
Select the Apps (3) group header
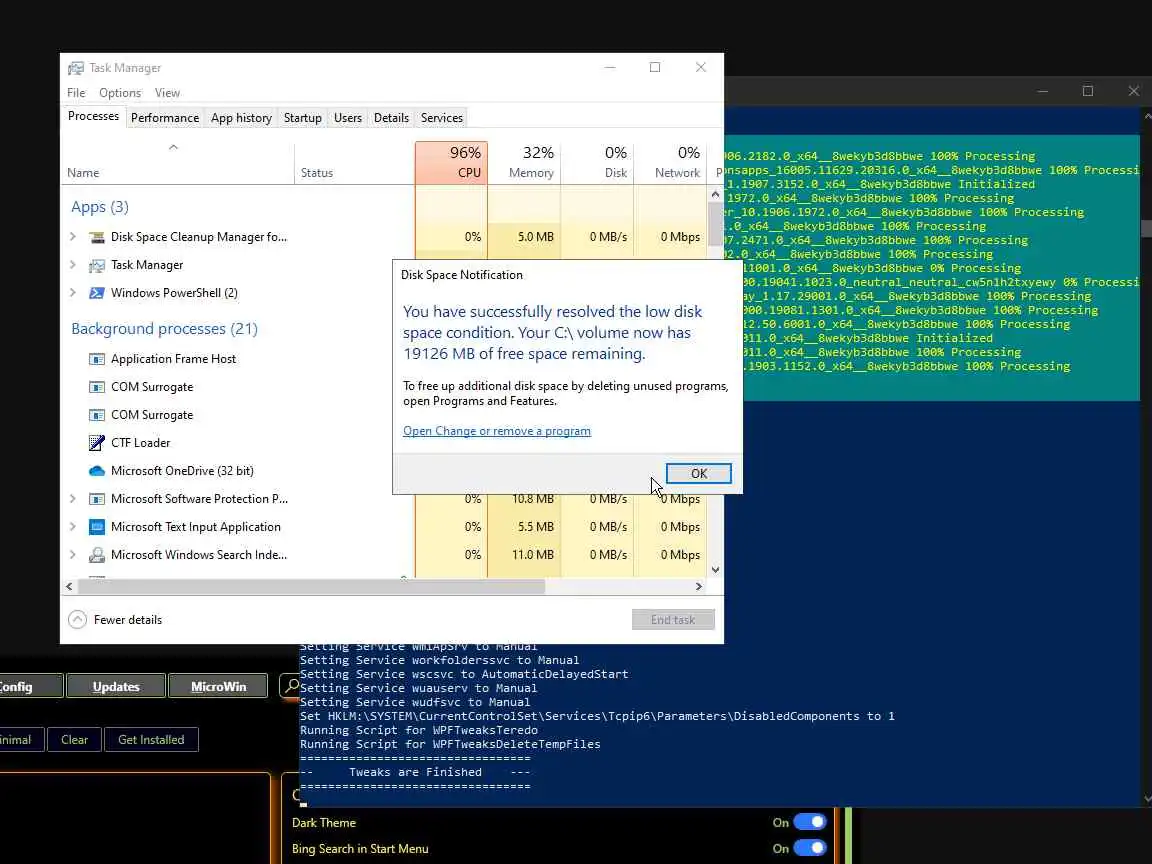(100, 206)
